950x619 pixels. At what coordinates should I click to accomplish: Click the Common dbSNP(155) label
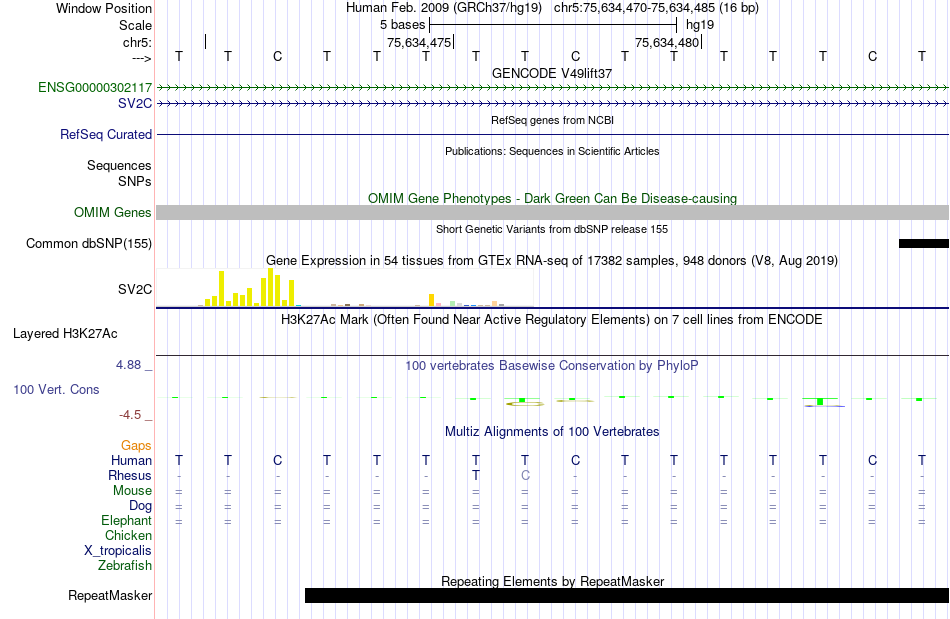[x=88, y=243]
